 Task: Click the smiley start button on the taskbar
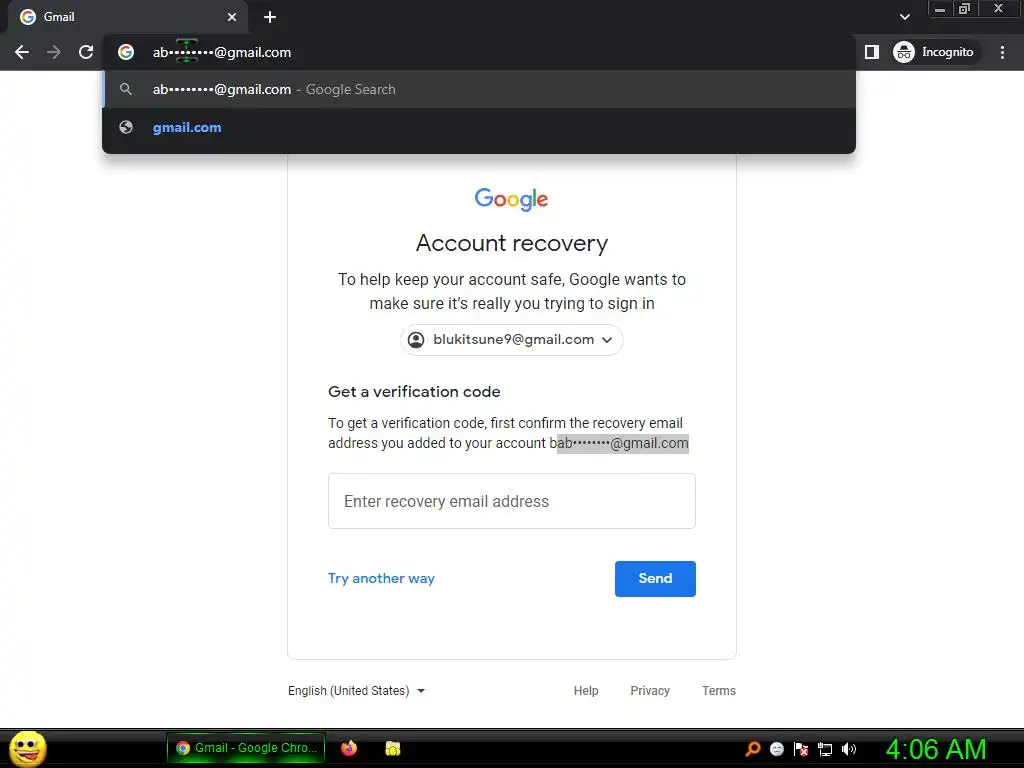[x=27, y=748]
